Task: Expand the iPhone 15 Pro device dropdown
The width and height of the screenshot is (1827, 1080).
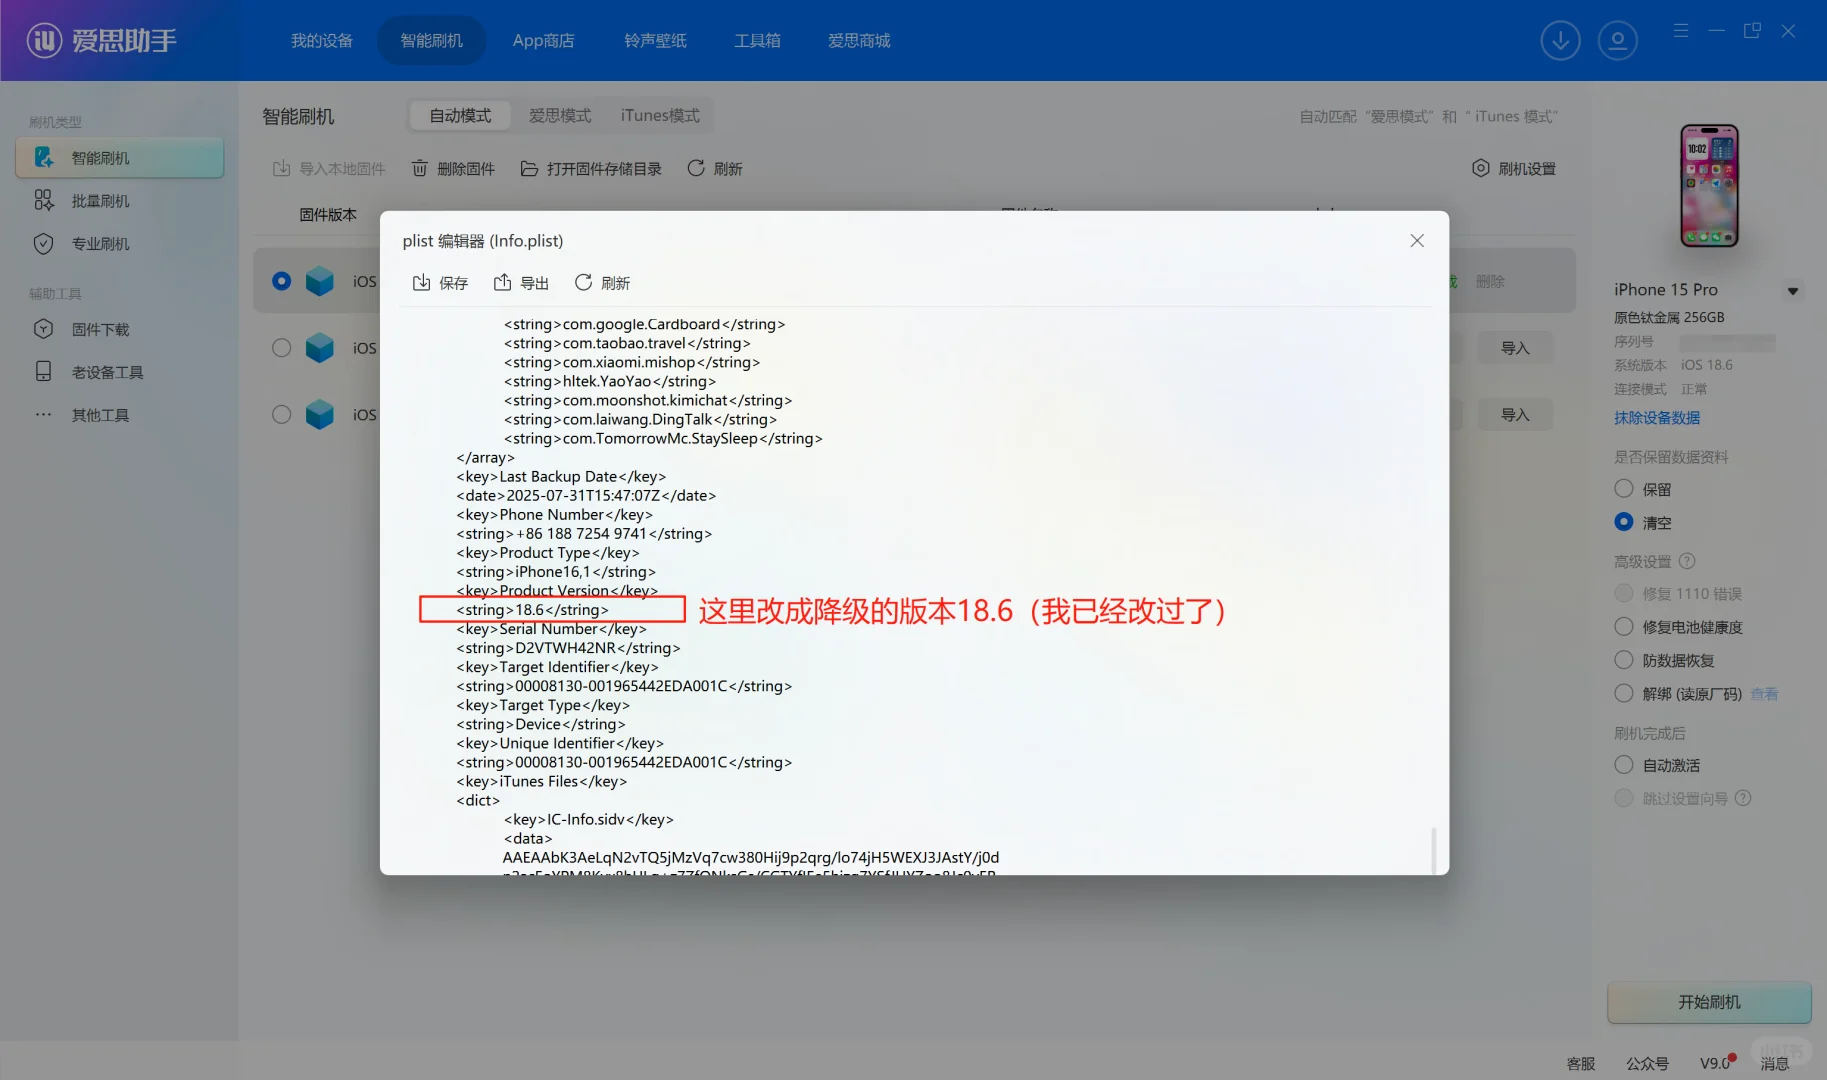Action: (x=1792, y=290)
